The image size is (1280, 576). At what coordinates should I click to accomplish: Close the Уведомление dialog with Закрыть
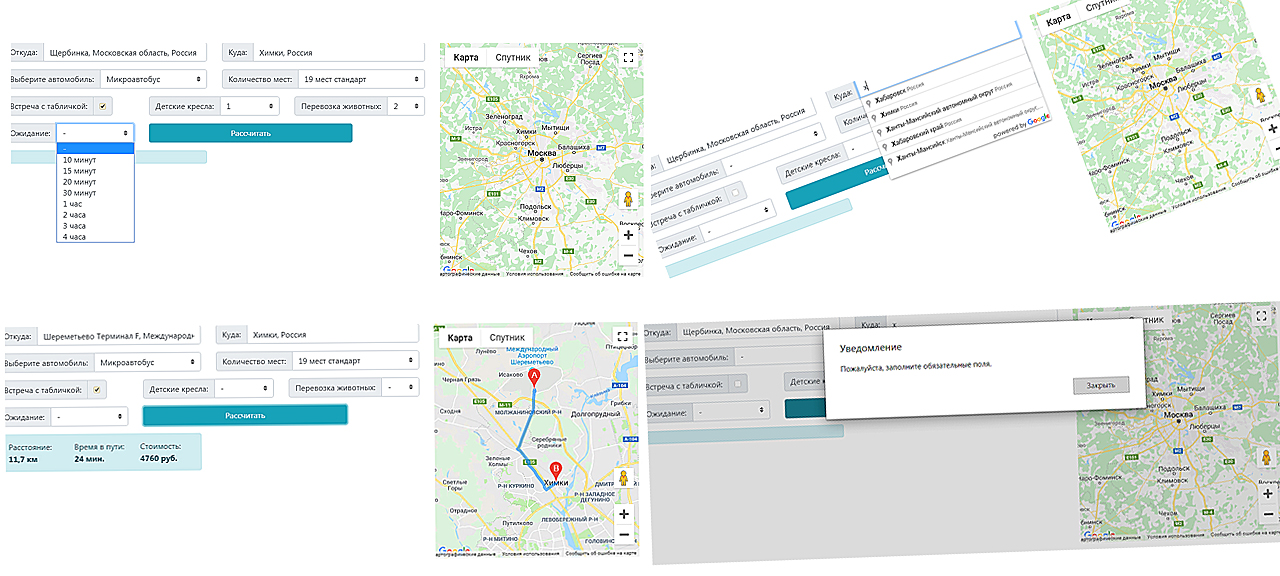tap(1100, 385)
